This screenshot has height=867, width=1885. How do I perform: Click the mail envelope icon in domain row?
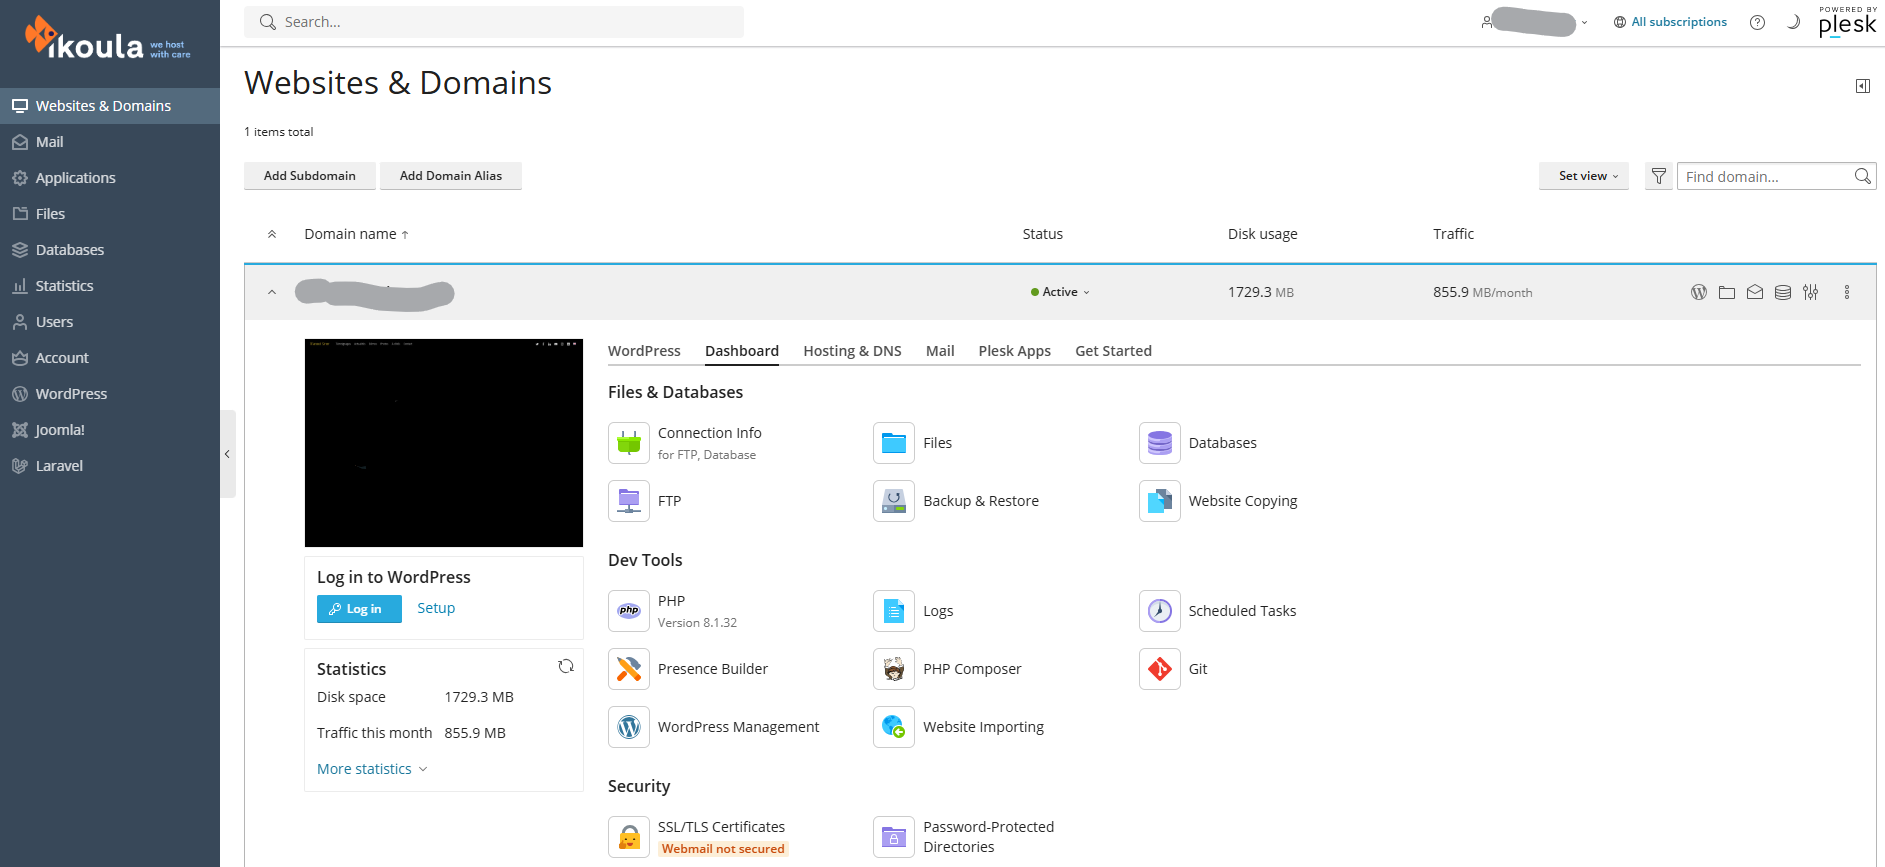(x=1755, y=292)
